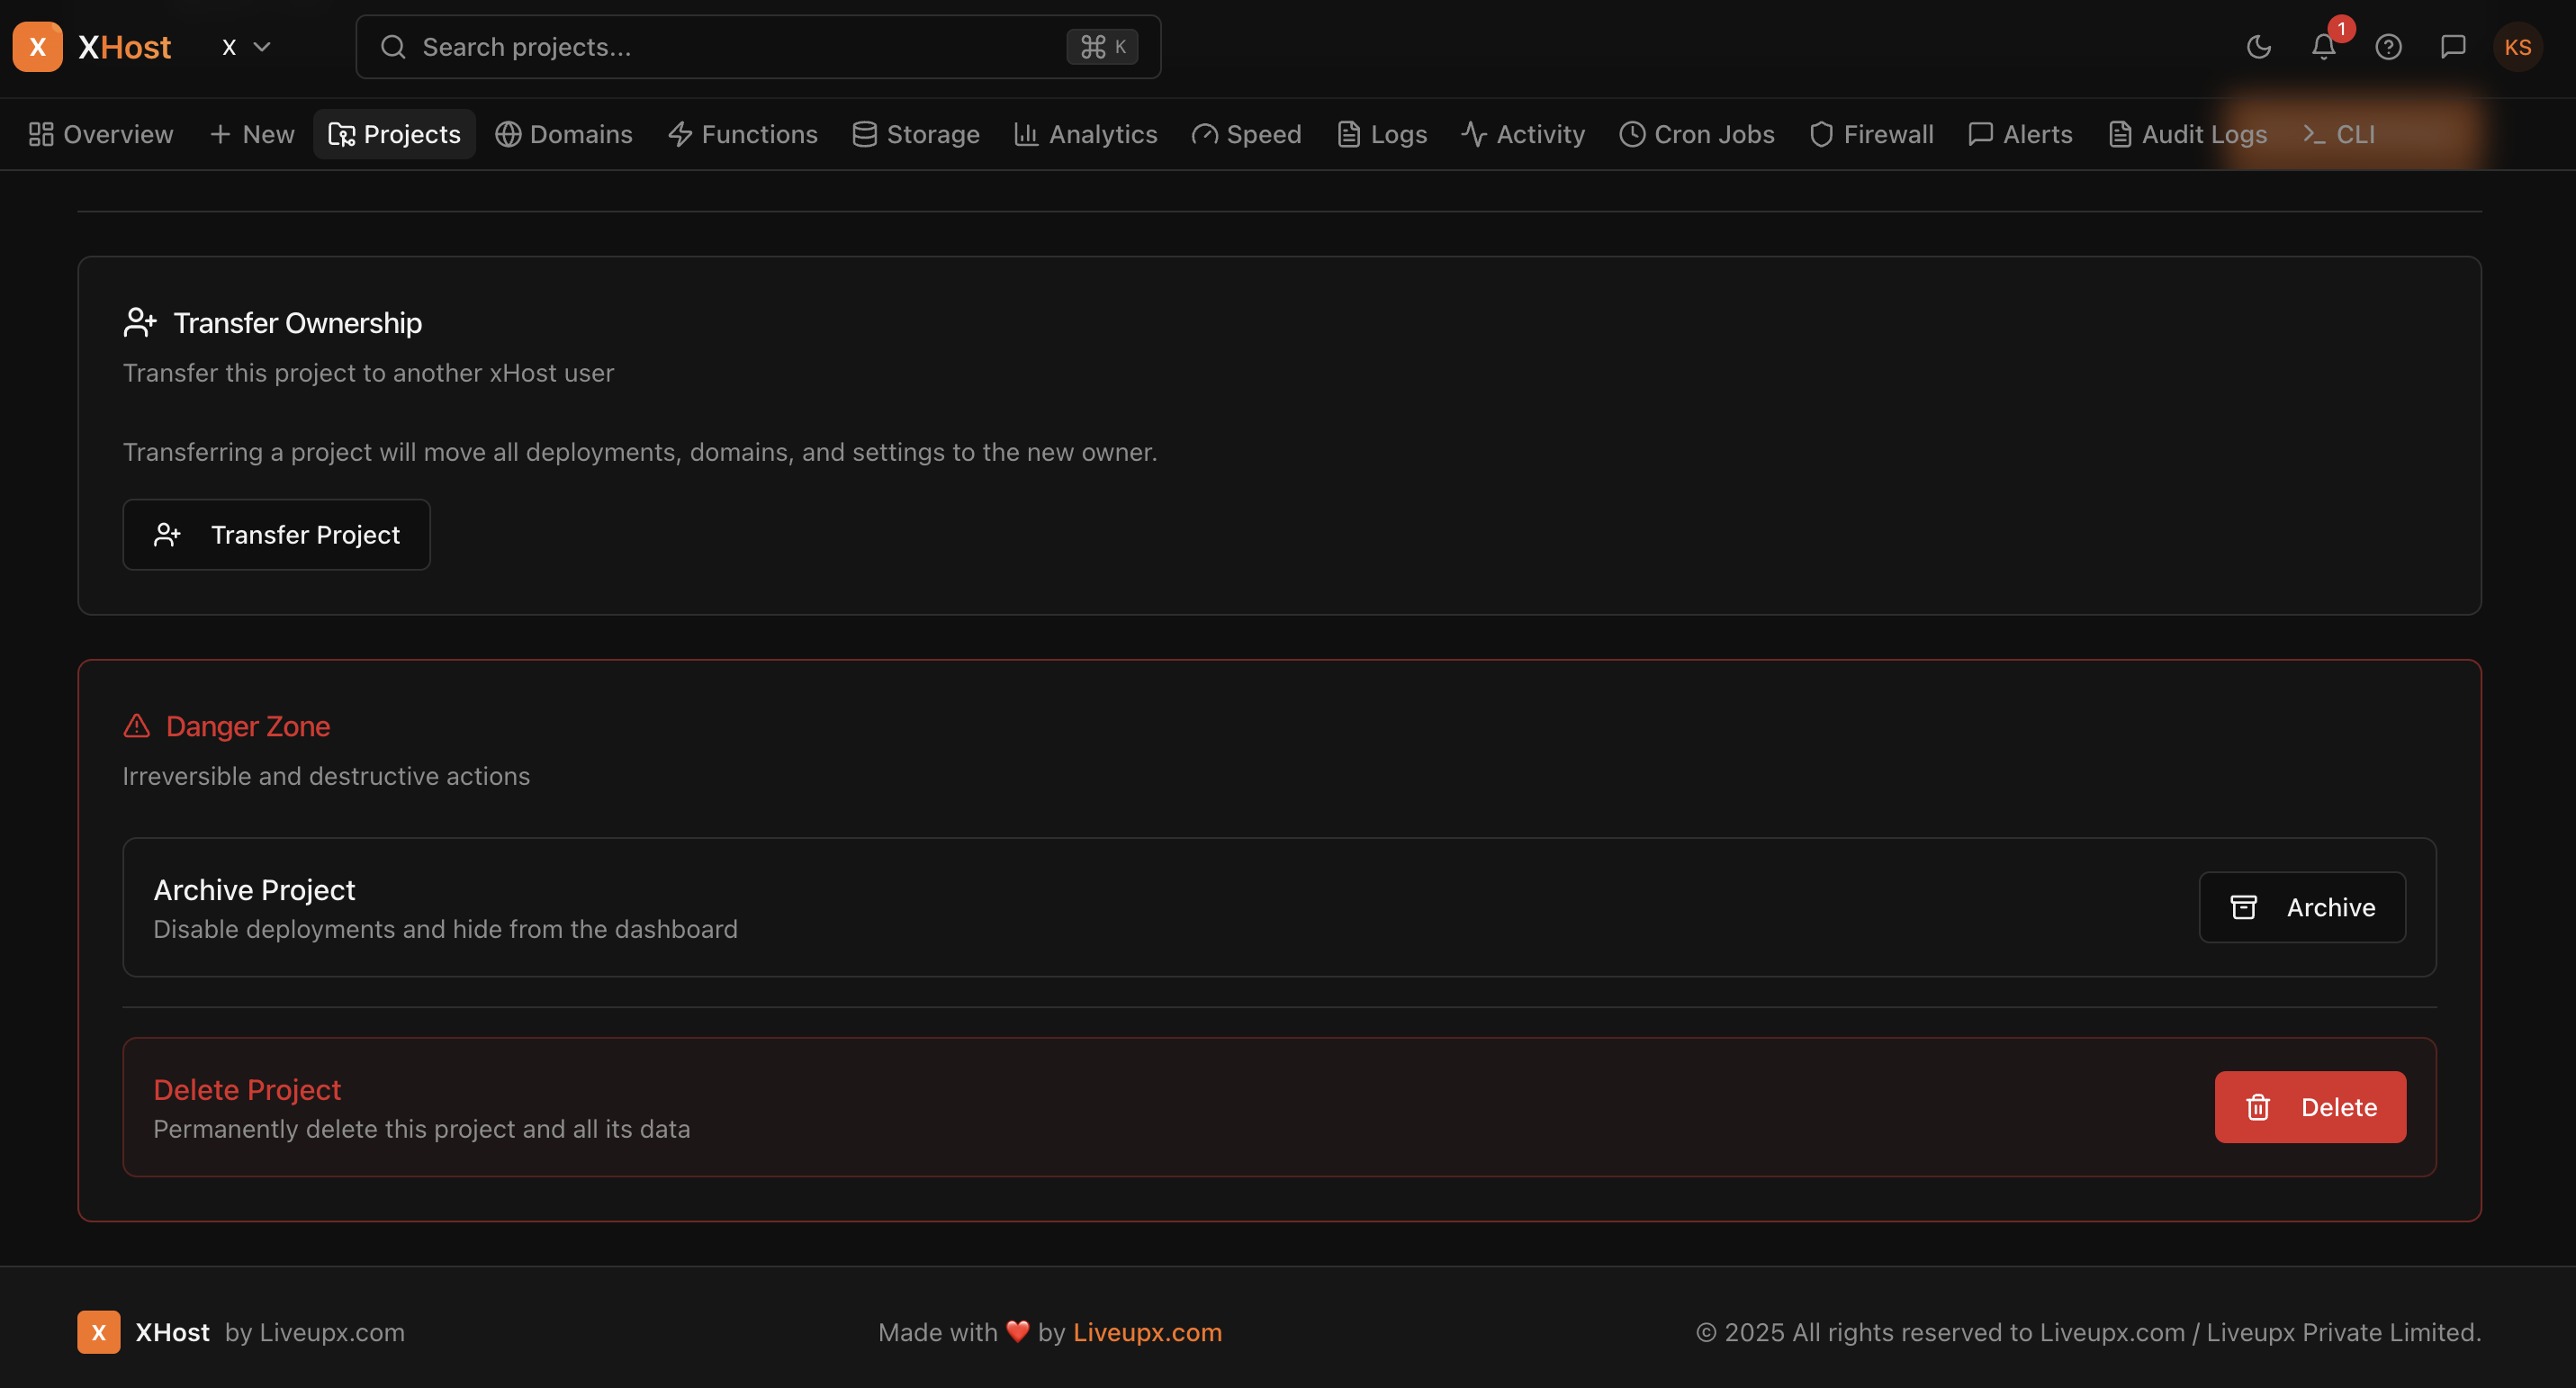Click the notifications bell icon

click(x=2322, y=46)
